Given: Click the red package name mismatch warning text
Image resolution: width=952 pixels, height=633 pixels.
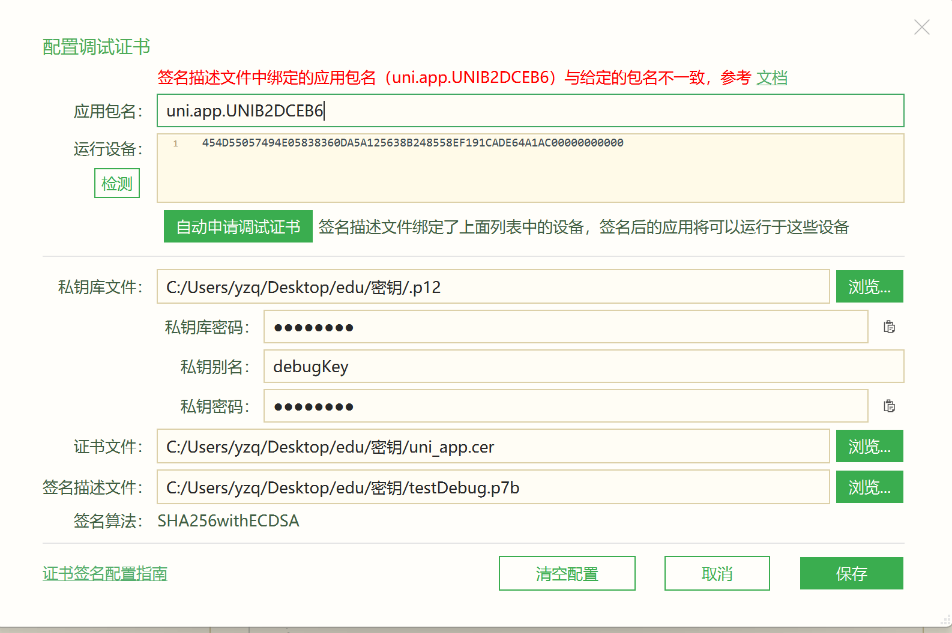Looking at the screenshot, I should pyautogui.click(x=454, y=78).
